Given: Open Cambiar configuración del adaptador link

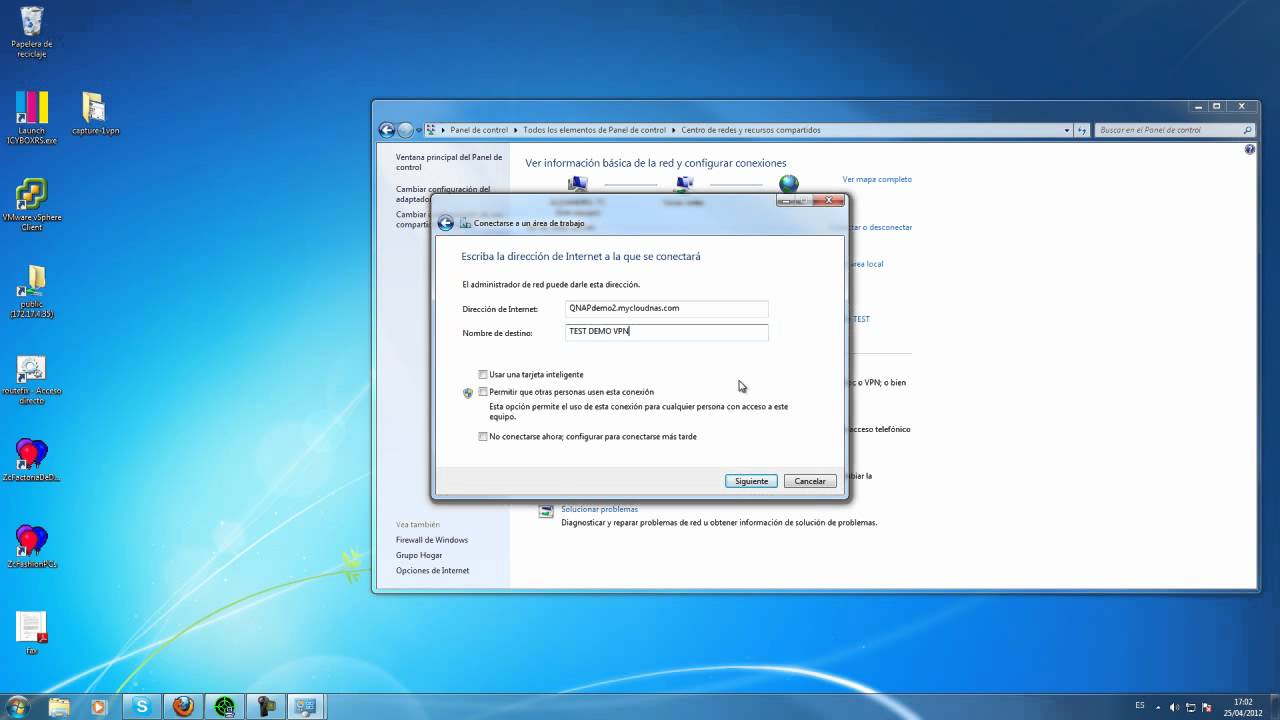Looking at the screenshot, I should point(443,194).
